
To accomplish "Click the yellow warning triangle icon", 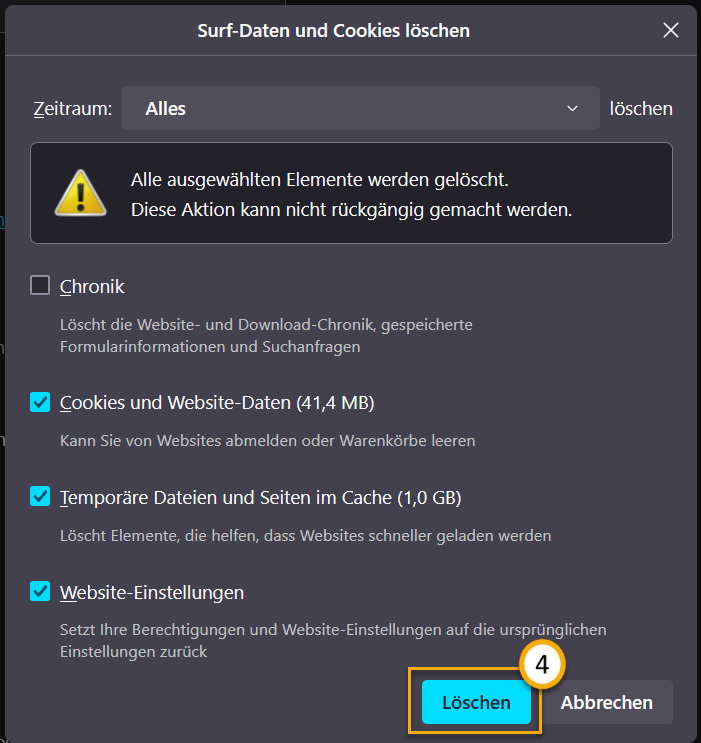I will tap(81, 192).
